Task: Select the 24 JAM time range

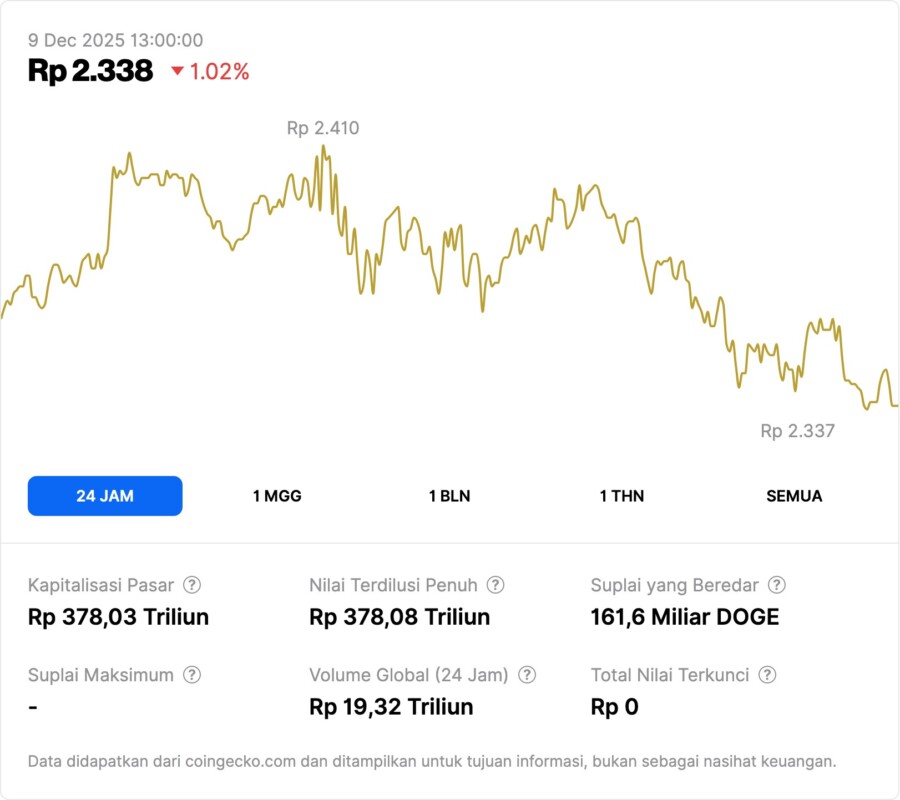Action: (x=105, y=496)
